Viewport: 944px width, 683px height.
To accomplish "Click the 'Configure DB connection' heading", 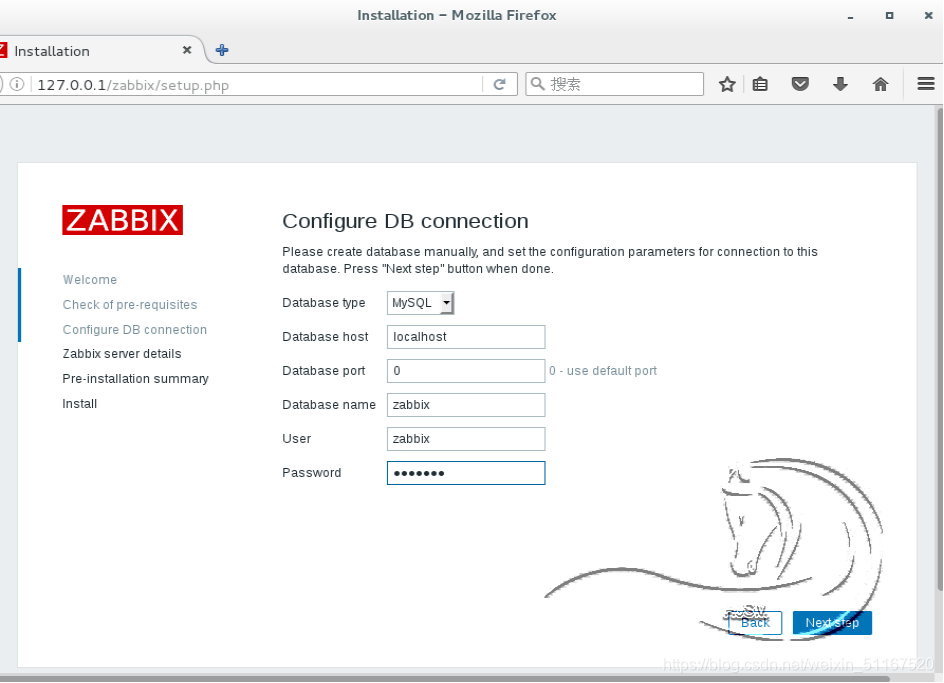I will click(x=405, y=221).
